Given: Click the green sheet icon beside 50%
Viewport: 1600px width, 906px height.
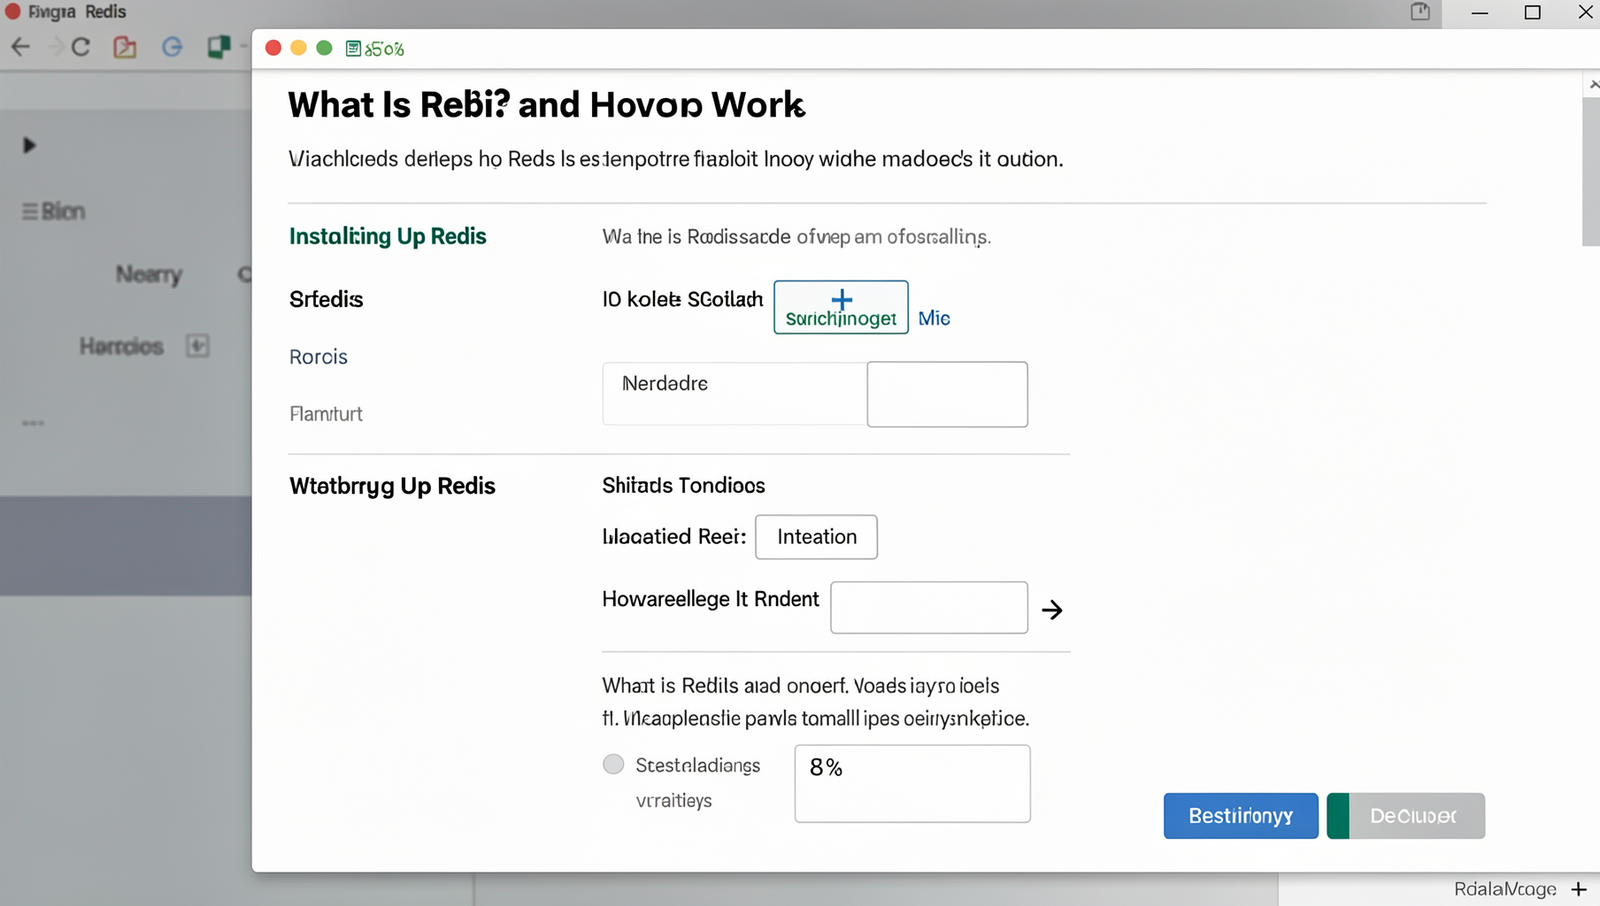Looking at the screenshot, I should pos(353,48).
